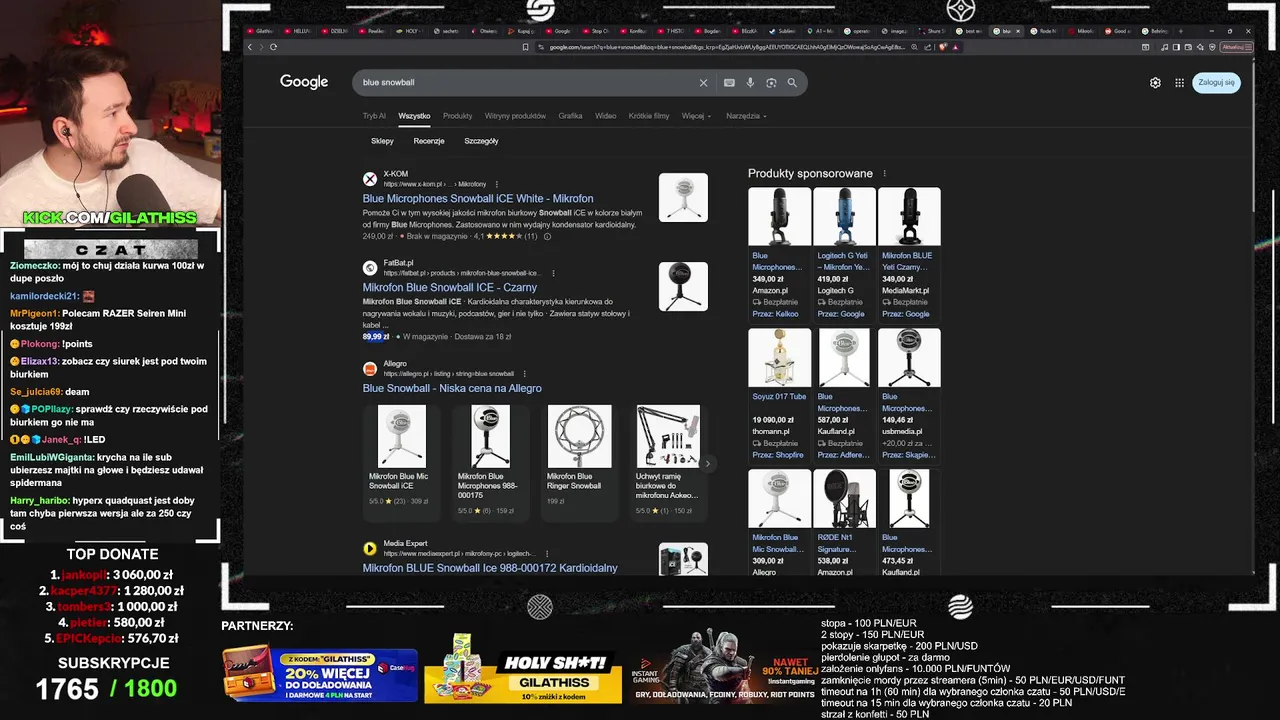Image resolution: width=1280 pixels, height=720 pixels.
Task: Open sponsored Soyuz 017 Tube product
Action: tap(779, 394)
